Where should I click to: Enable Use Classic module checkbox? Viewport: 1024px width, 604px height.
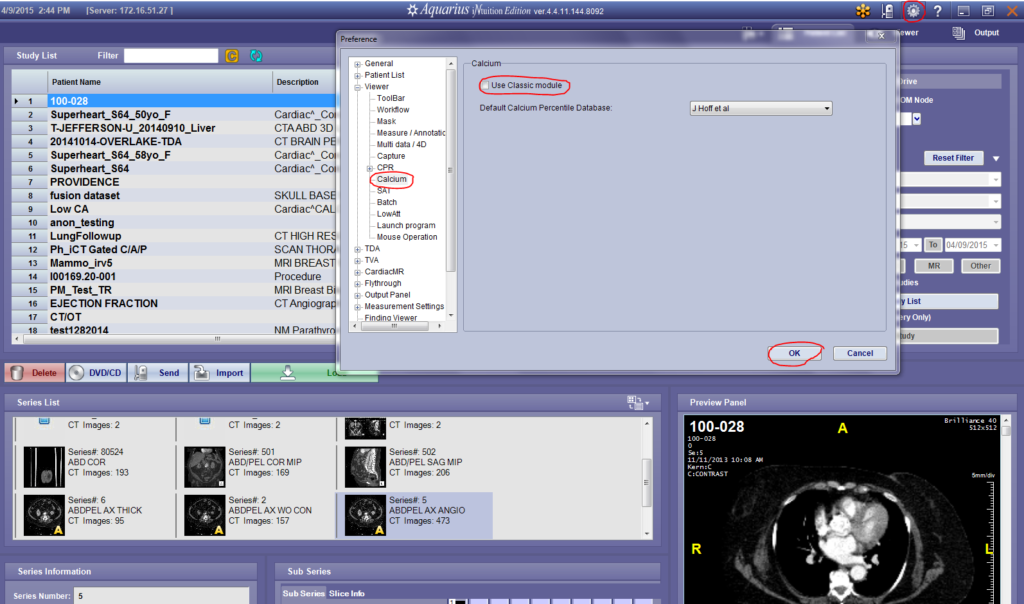485,86
